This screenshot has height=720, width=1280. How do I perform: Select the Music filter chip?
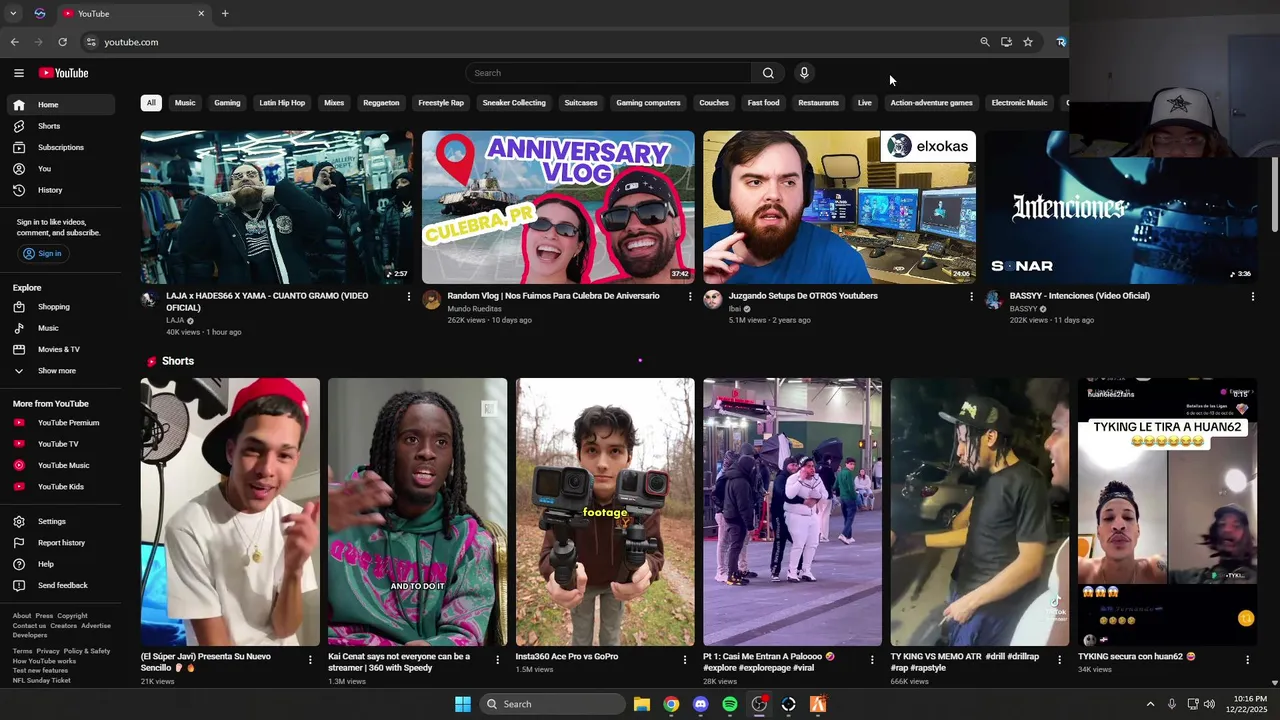[x=185, y=103]
